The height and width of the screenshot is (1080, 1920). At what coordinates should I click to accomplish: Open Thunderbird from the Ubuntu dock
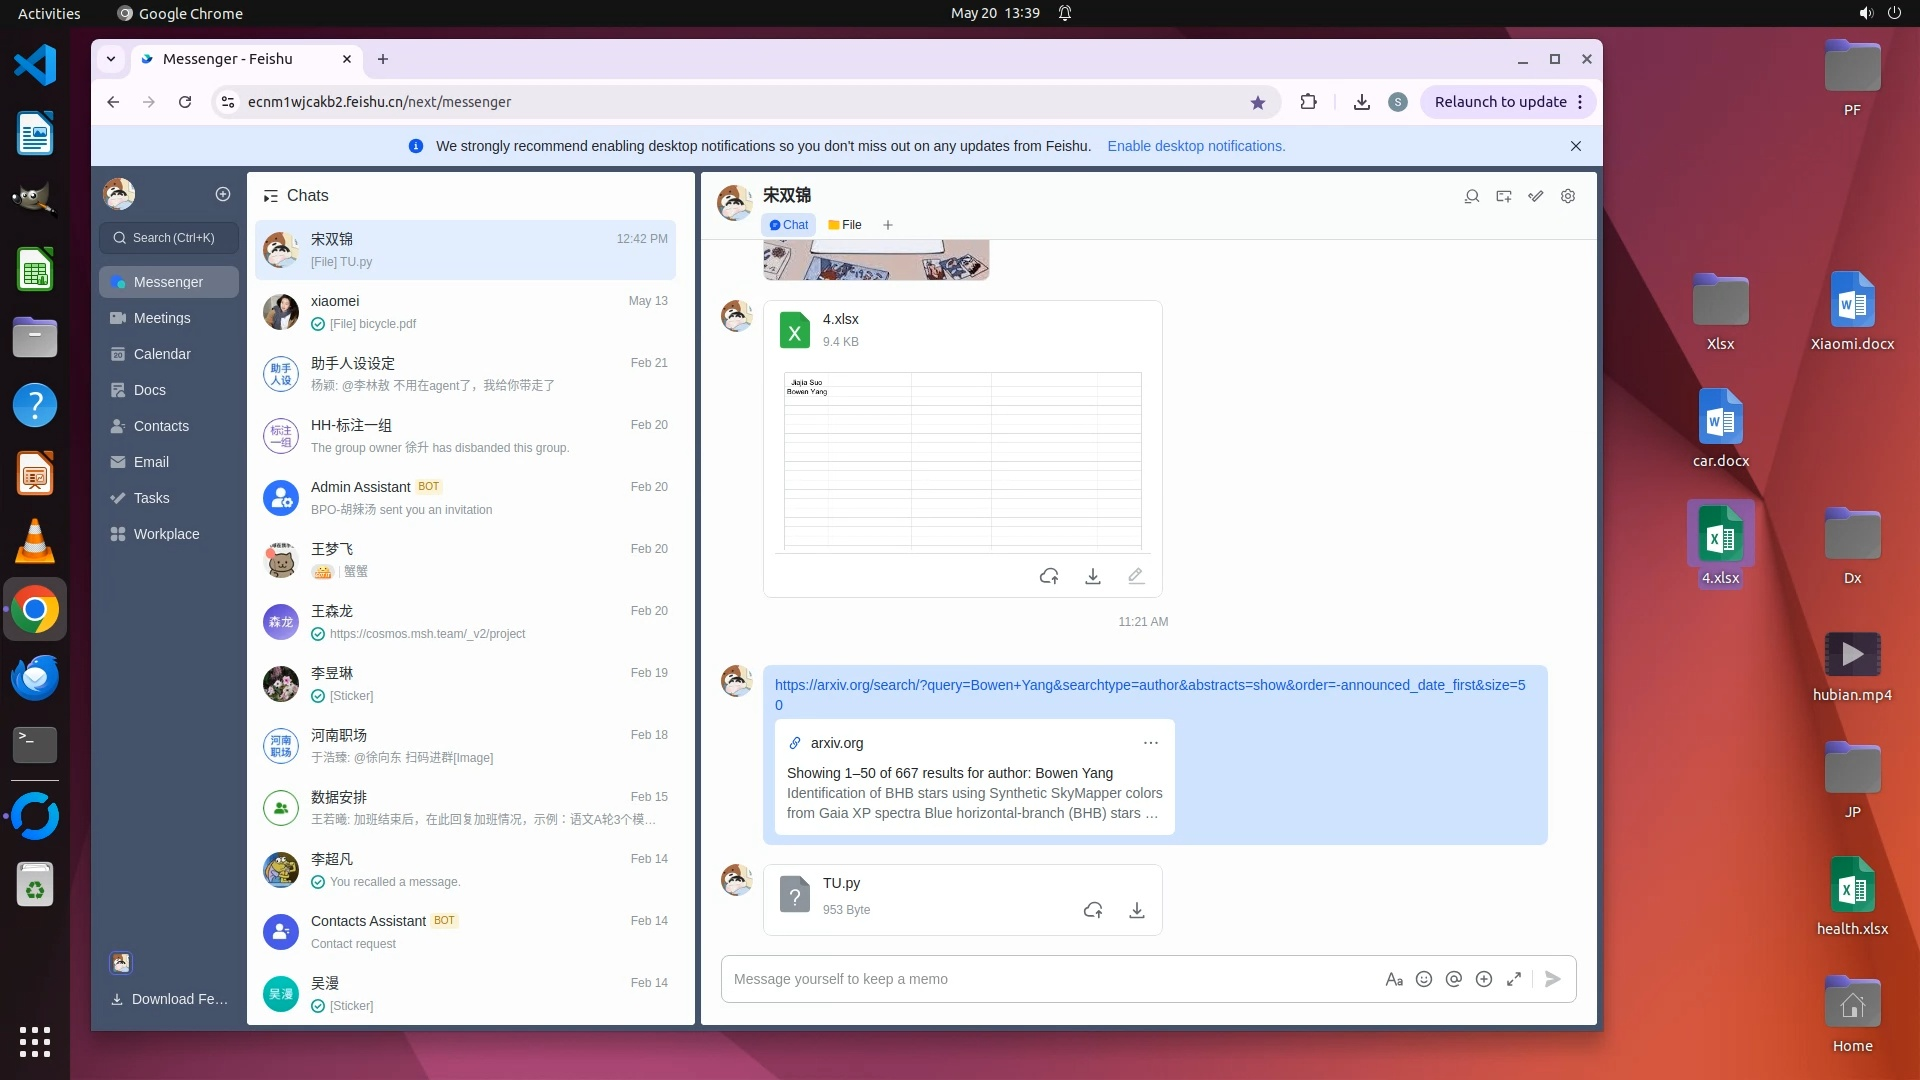pos(35,678)
